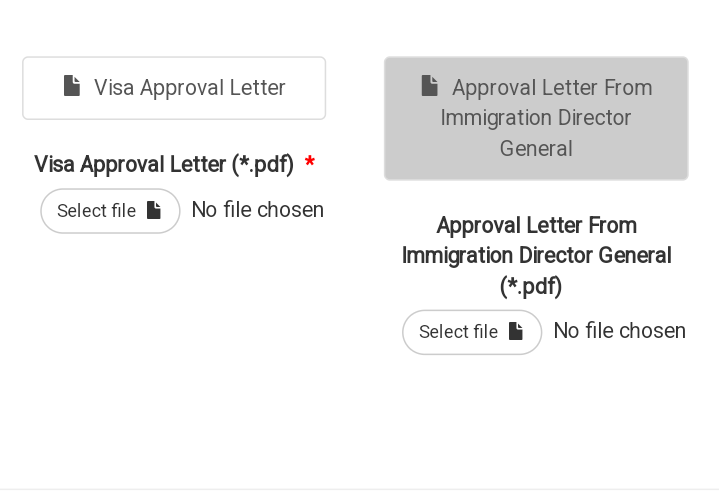Click the word "General" in the gray tab
This screenshot has width=719, height=500.
pyautogui.click(x=536, y=149)
